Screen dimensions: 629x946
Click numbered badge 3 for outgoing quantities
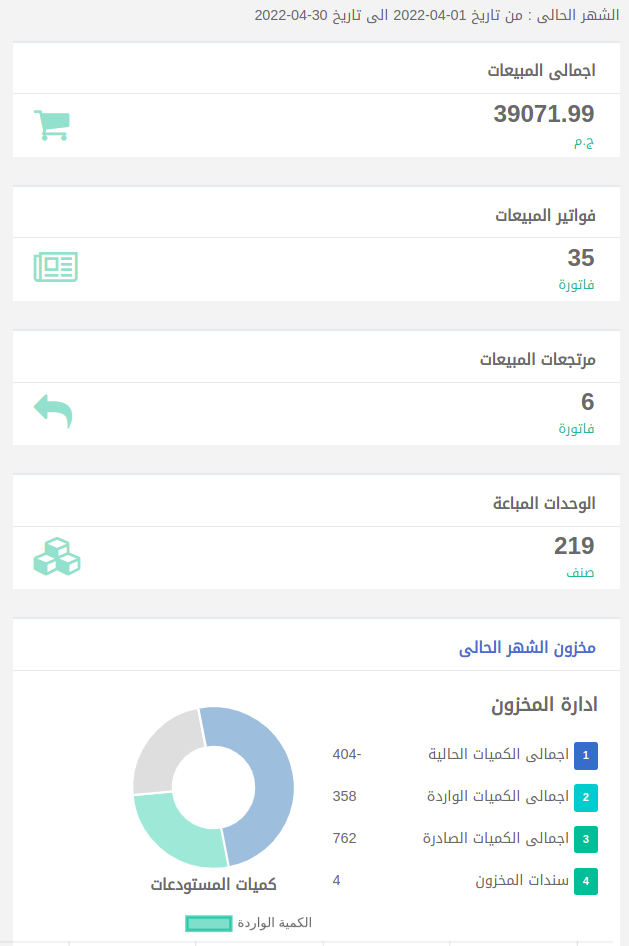[x=586, y=839]
